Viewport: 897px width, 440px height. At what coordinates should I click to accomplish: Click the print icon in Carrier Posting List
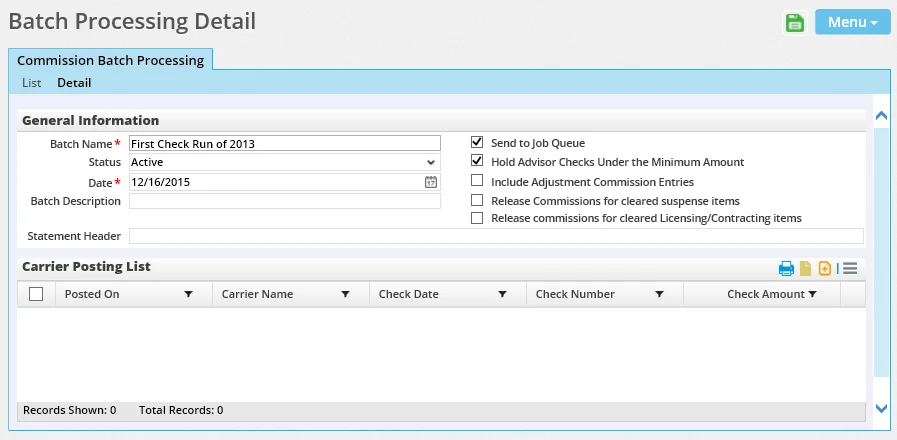787,268
